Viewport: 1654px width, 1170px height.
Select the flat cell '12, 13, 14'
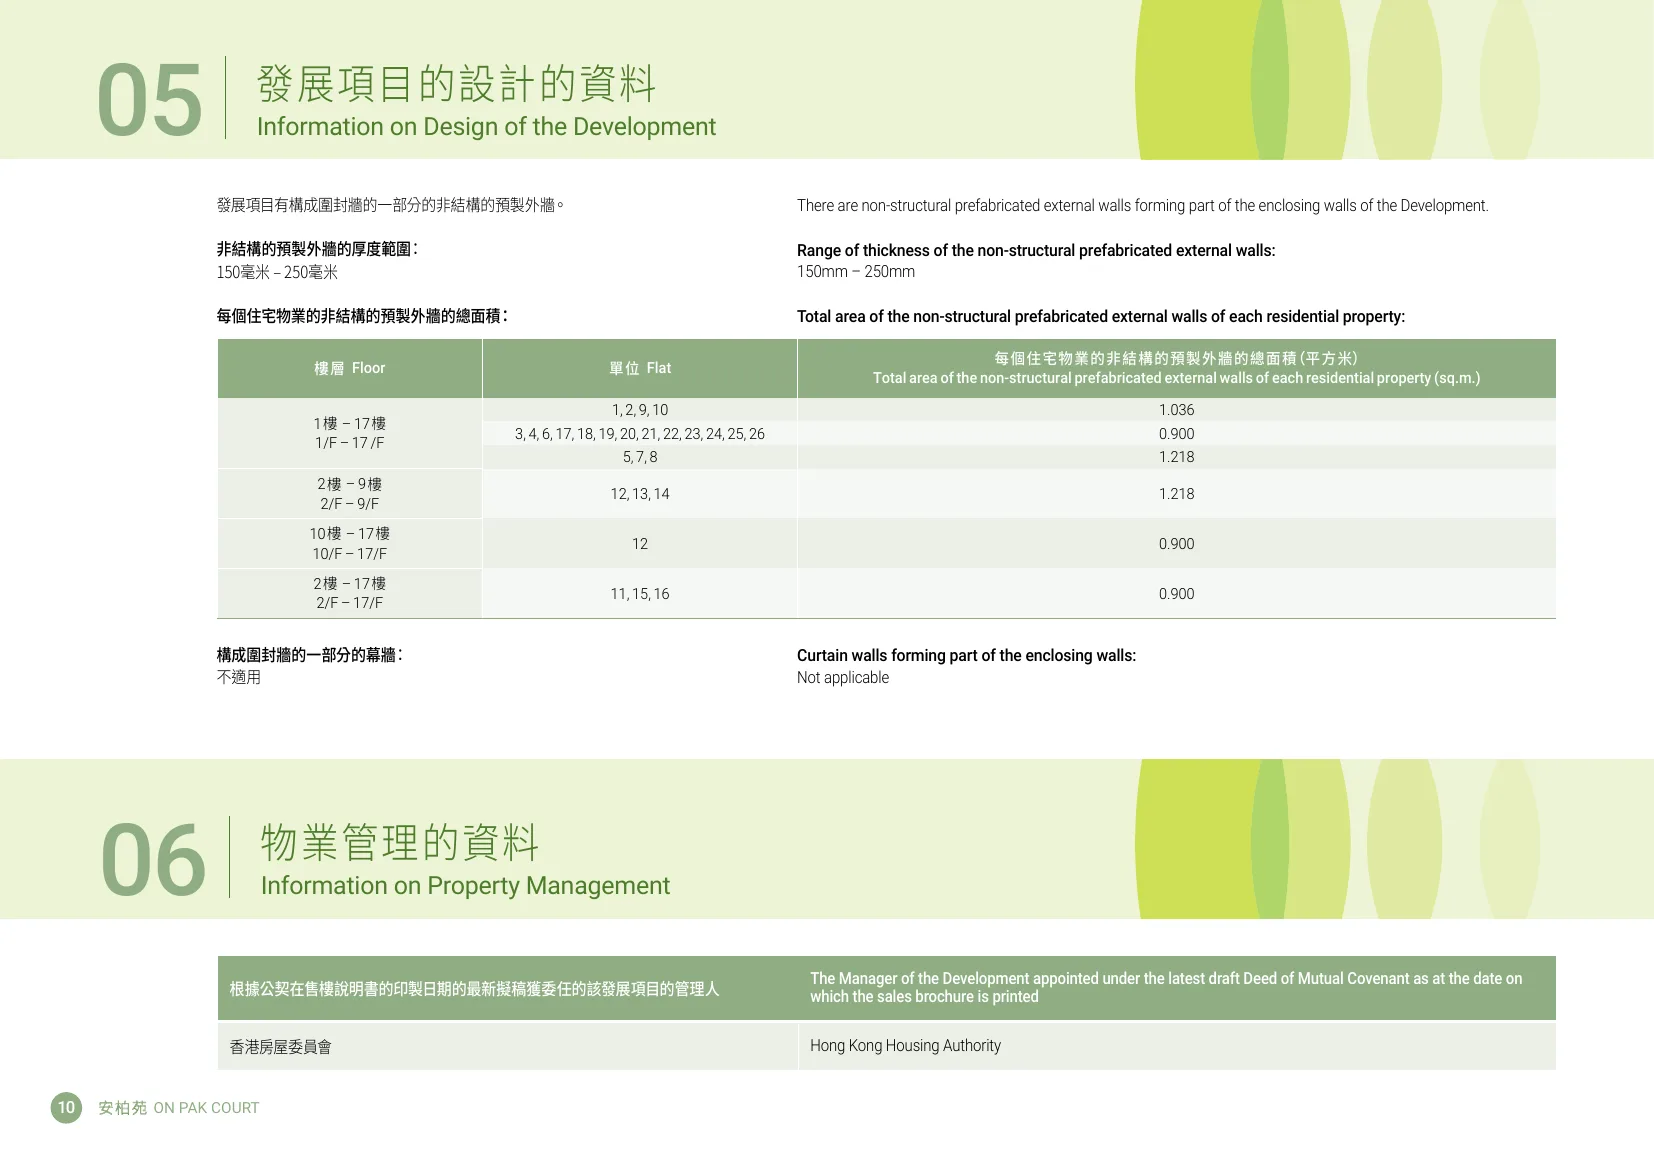(x=640, y=494)
